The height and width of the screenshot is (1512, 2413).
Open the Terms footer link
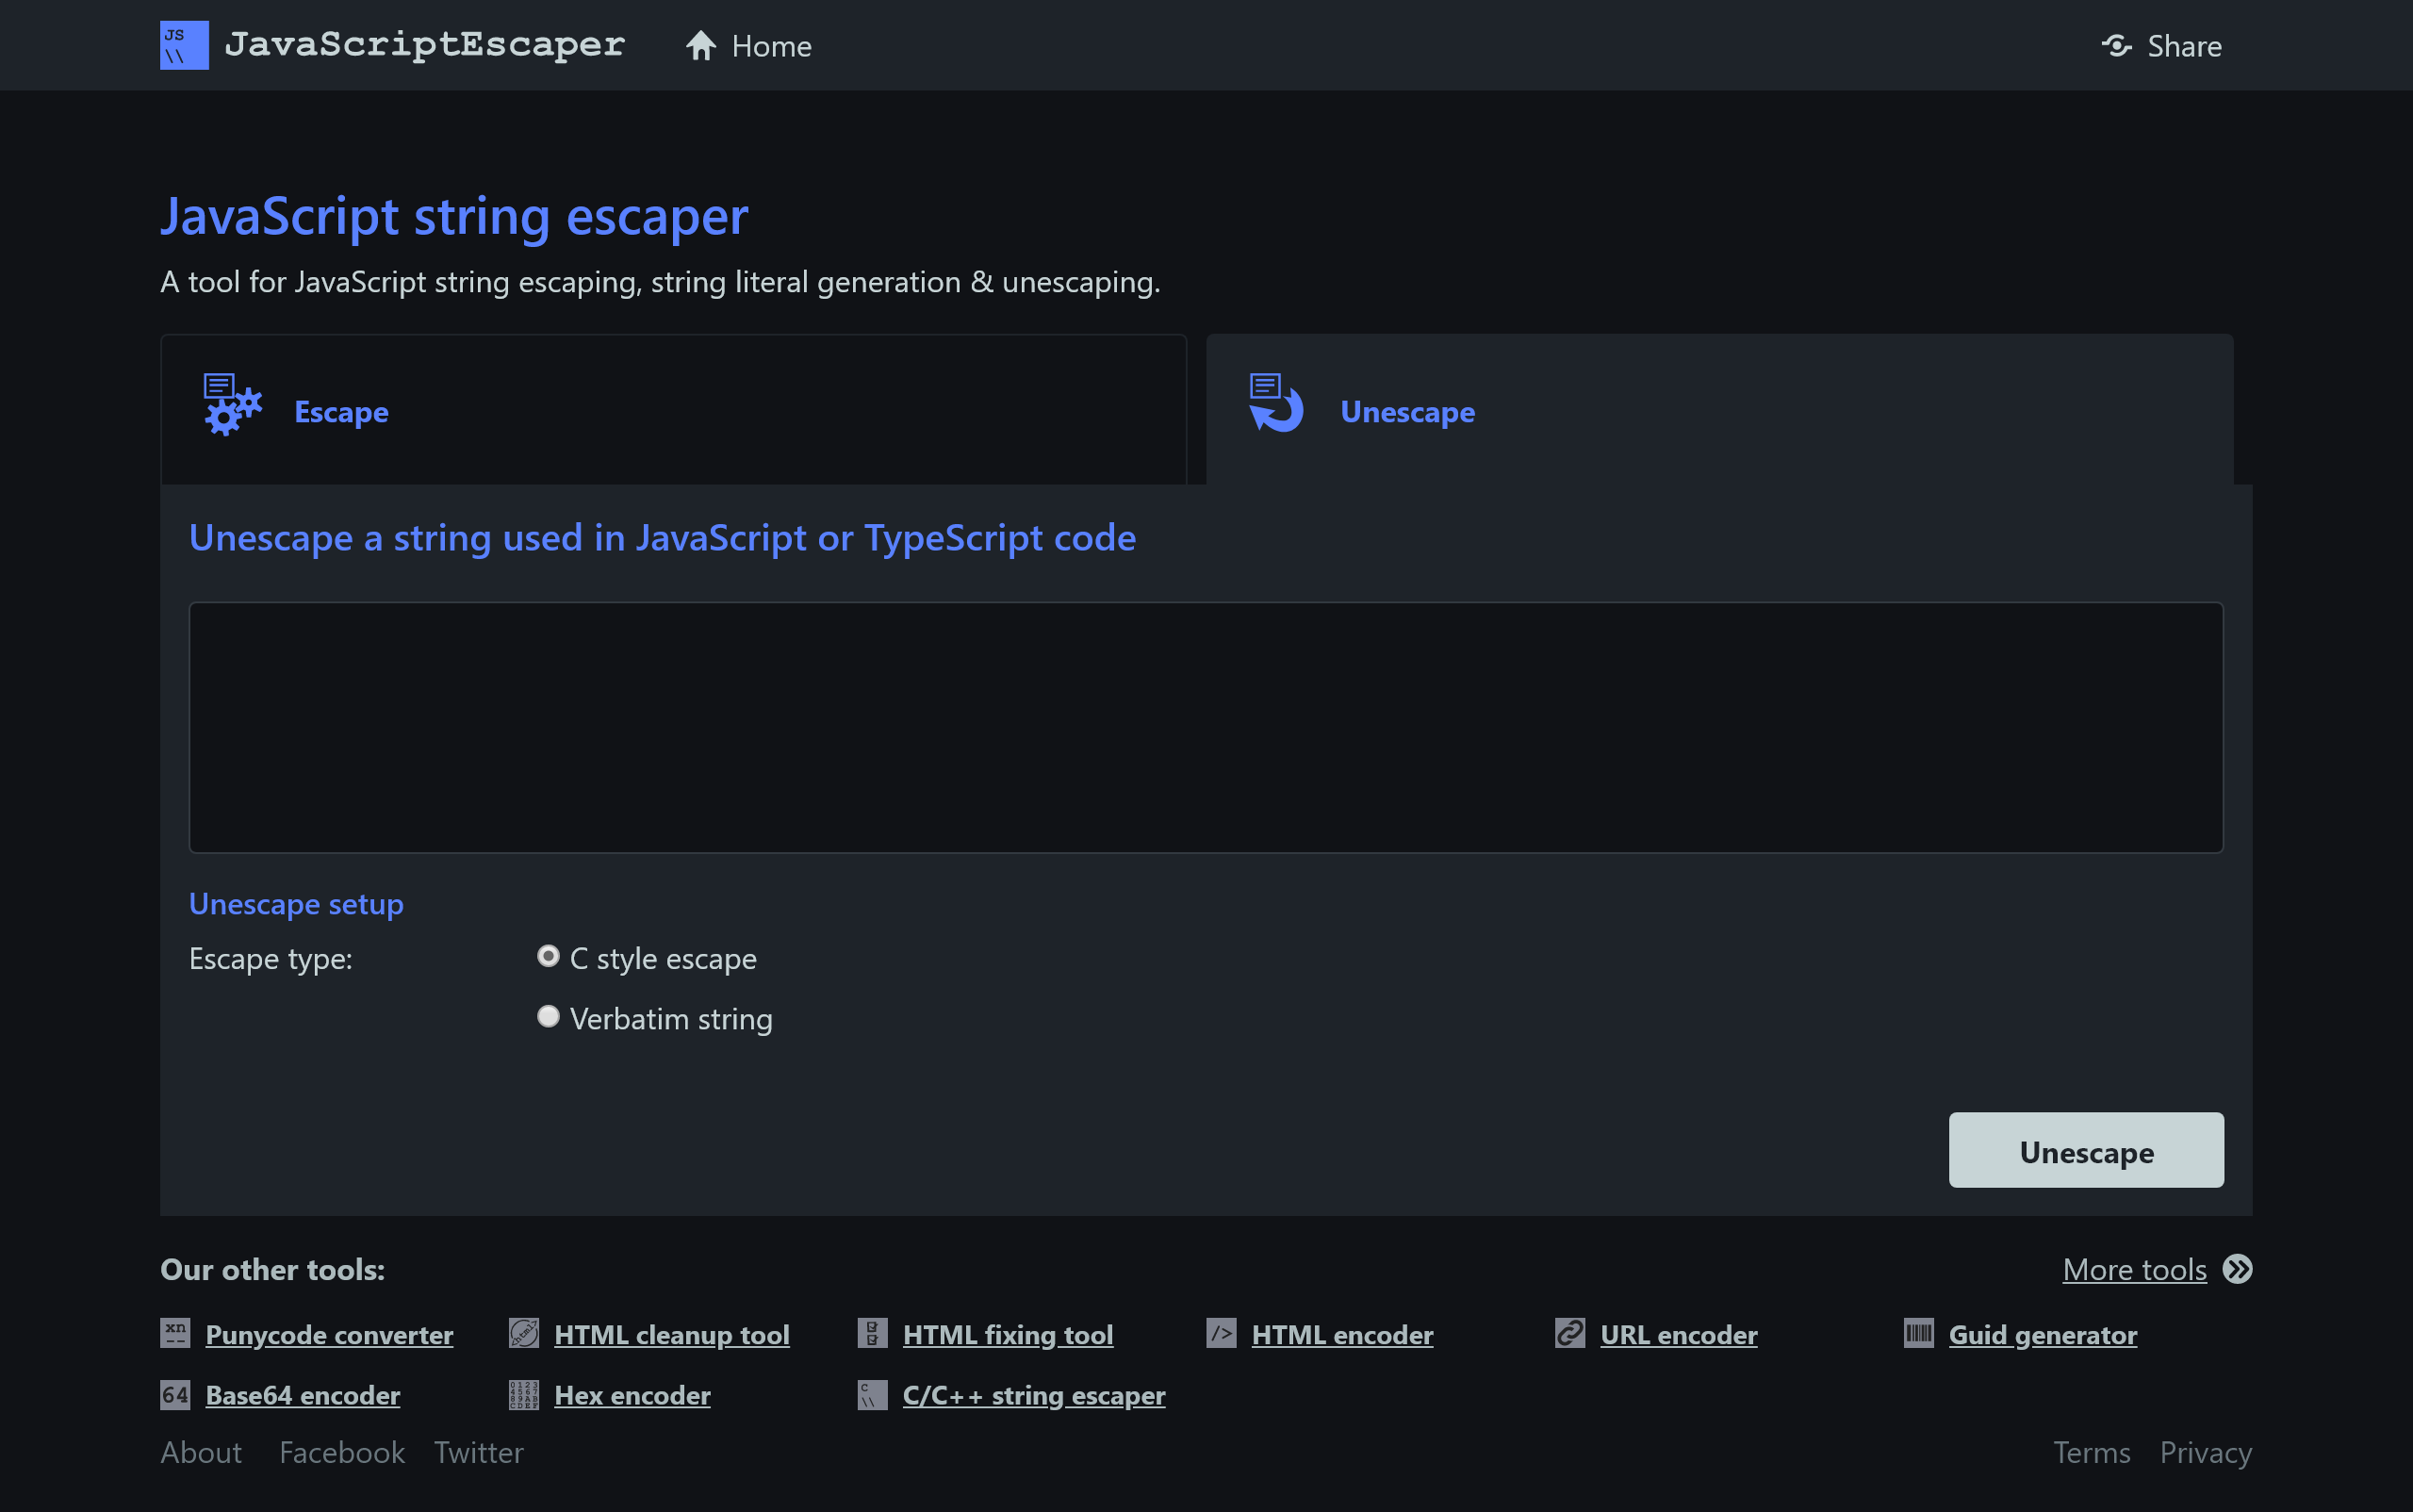2091,1452
